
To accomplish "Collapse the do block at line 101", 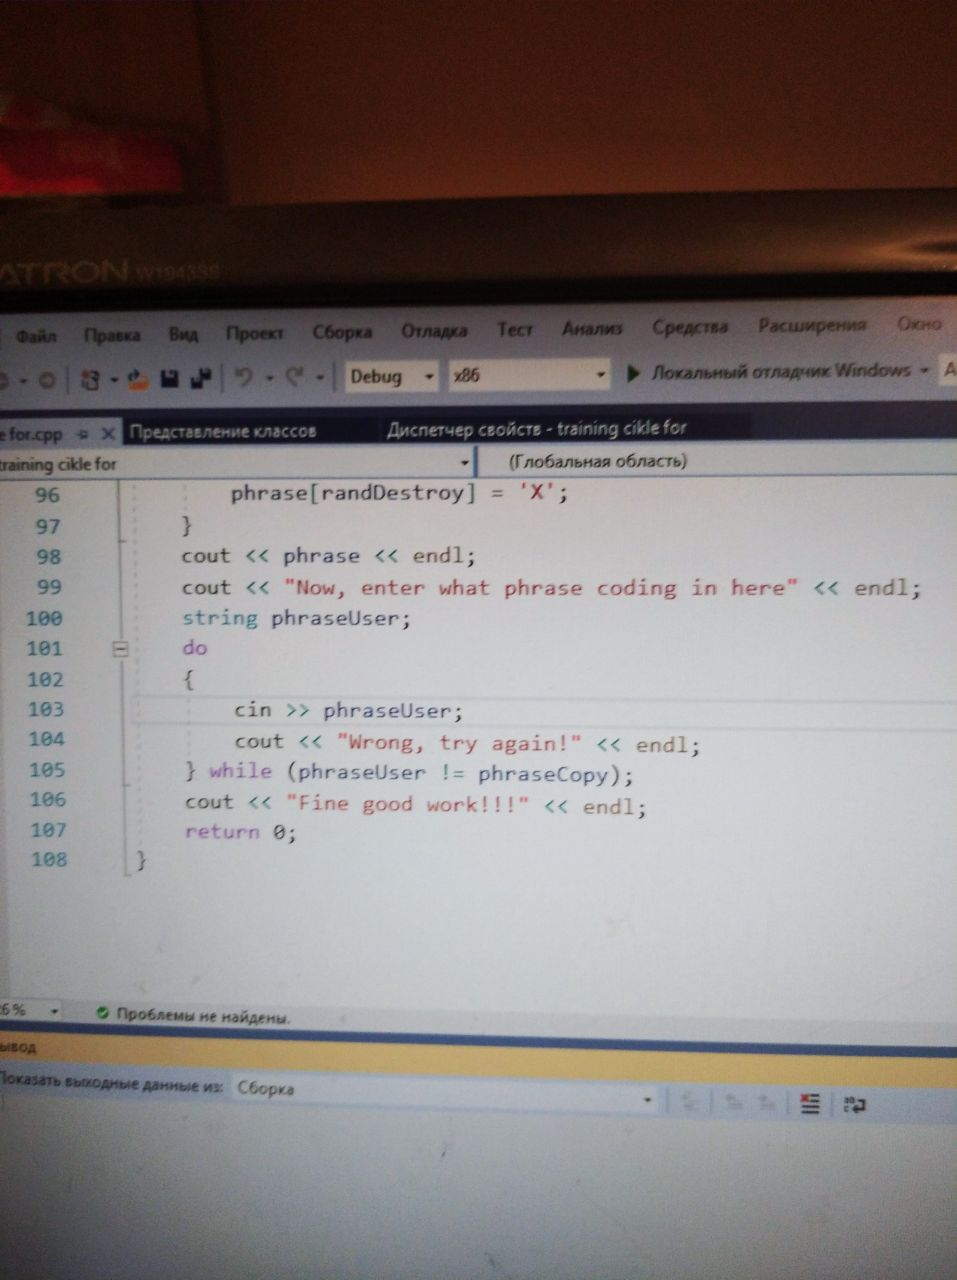I will [120, 649].
